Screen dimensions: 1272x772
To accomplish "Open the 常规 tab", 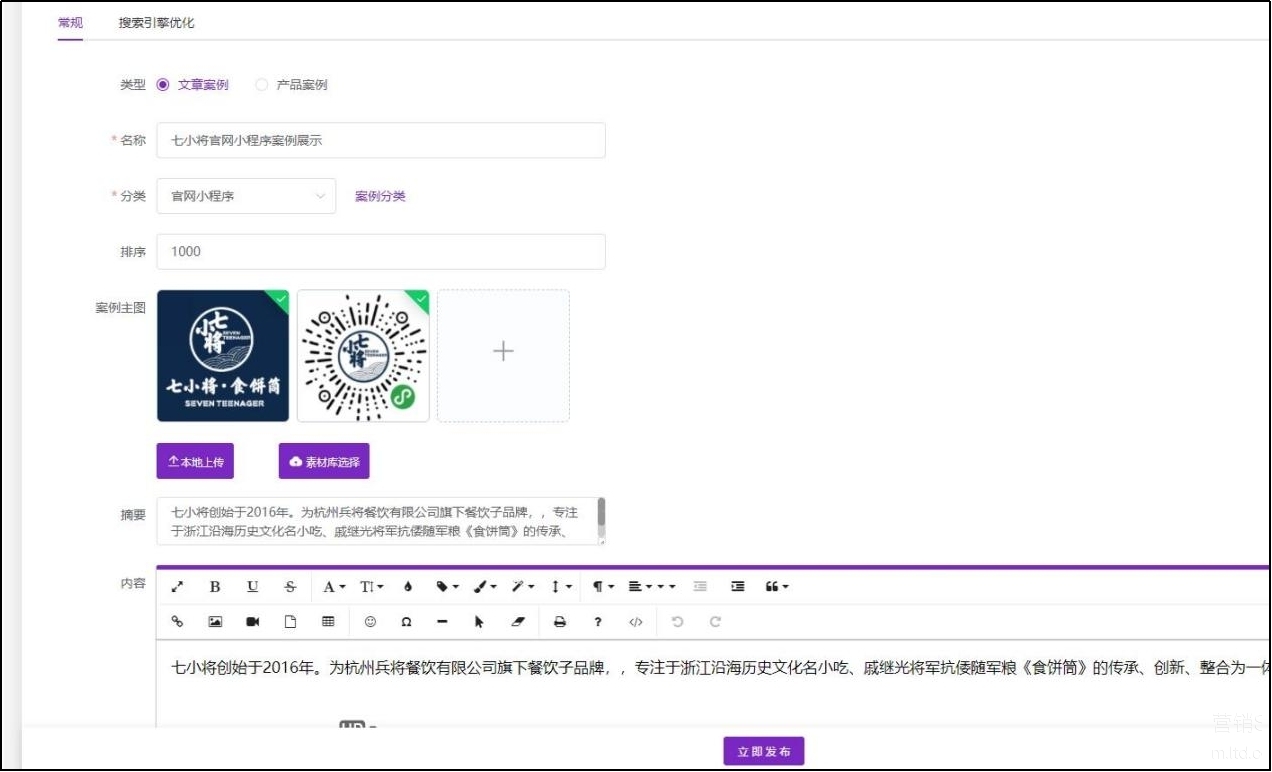I will pyautogui.click(x=70, y=23).
